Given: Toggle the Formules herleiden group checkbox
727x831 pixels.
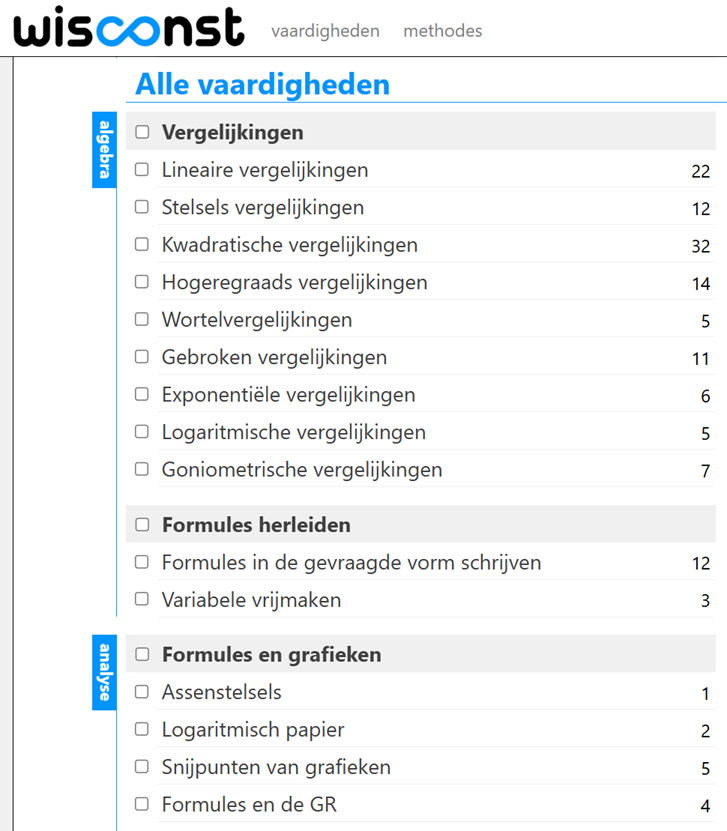Looking at the screenshot, I should pos(142,525).
